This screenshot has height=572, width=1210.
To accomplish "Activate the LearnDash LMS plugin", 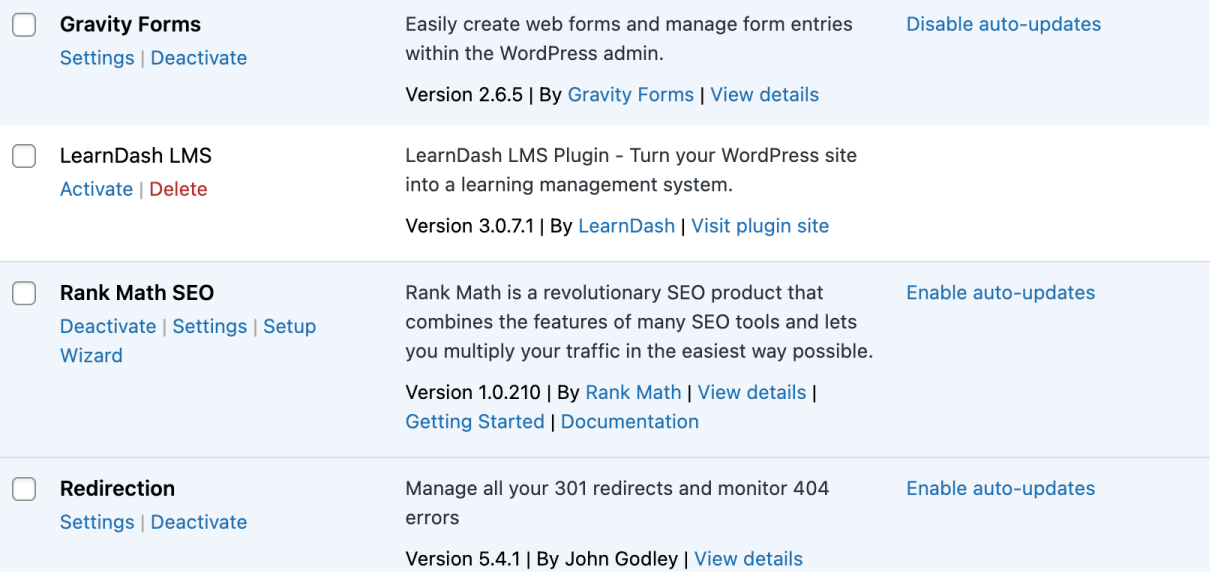I will 96,189.
